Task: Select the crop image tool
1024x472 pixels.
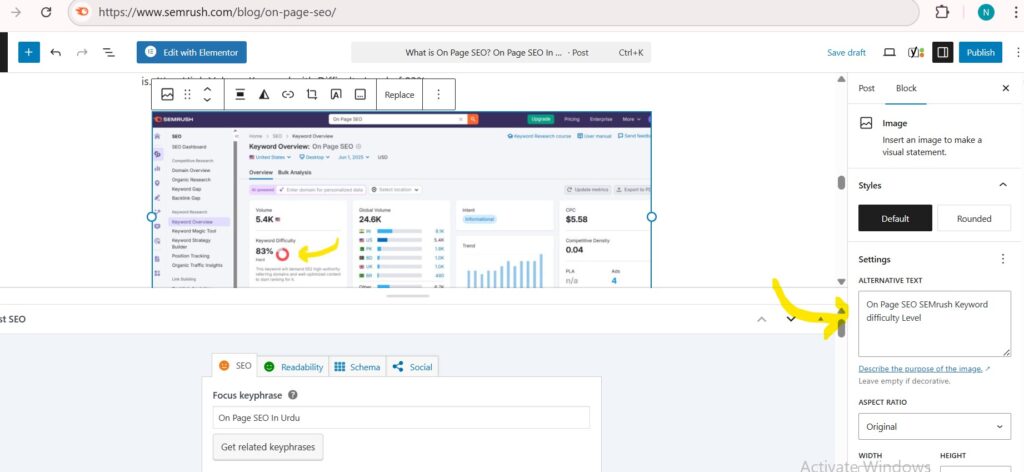Action: tap(312, 95)
